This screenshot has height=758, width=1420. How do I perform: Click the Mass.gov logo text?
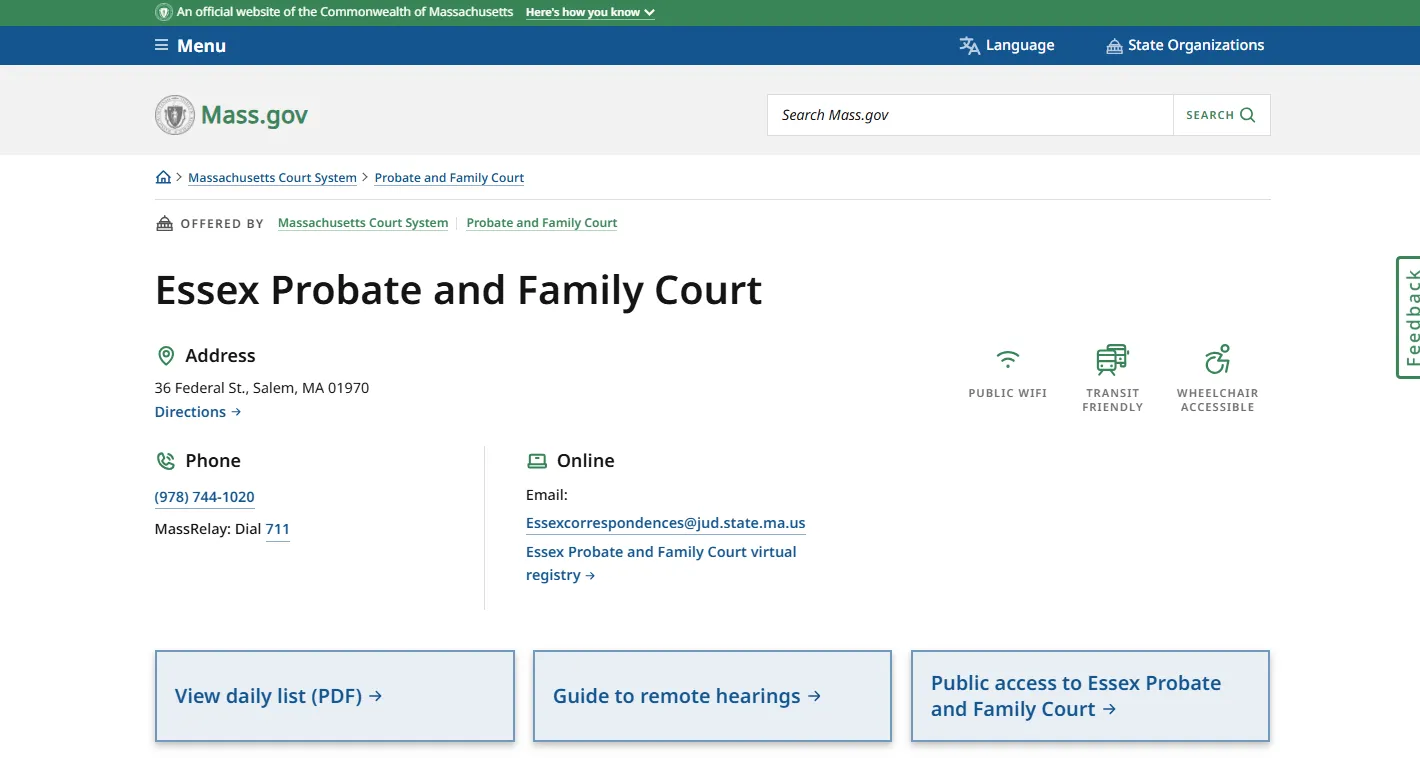[x=254, y=115]
